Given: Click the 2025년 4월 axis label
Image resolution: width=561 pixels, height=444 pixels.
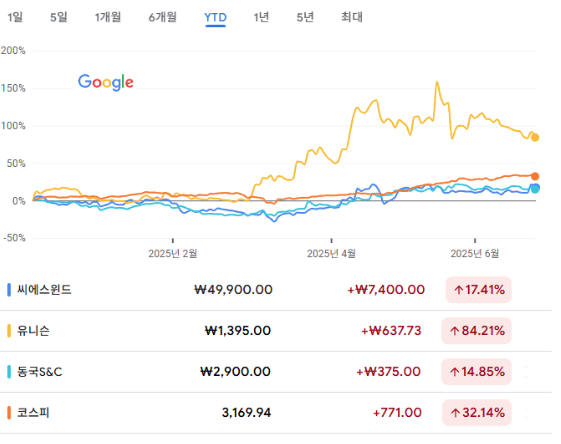Looking at the screenshot, I should 331,254.
